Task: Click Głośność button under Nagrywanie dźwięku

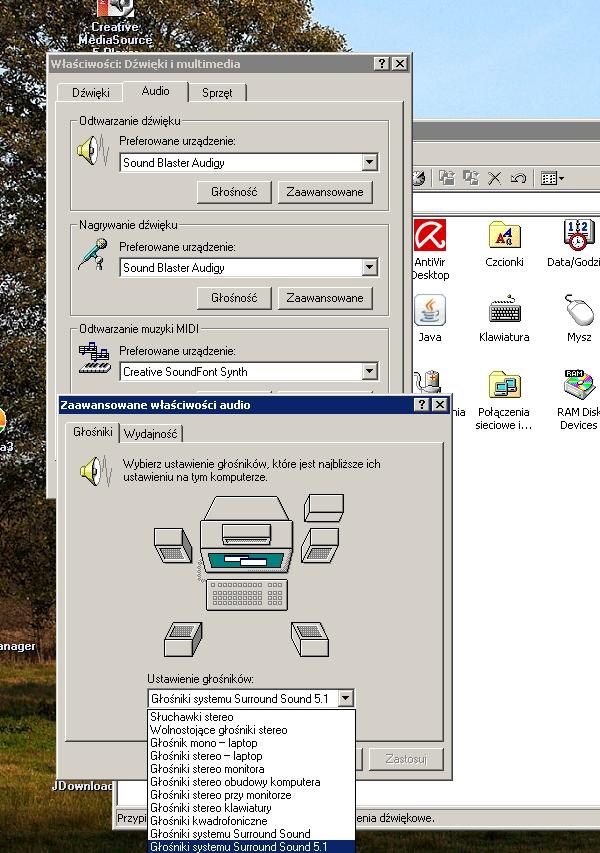Action: coord(234,298)
